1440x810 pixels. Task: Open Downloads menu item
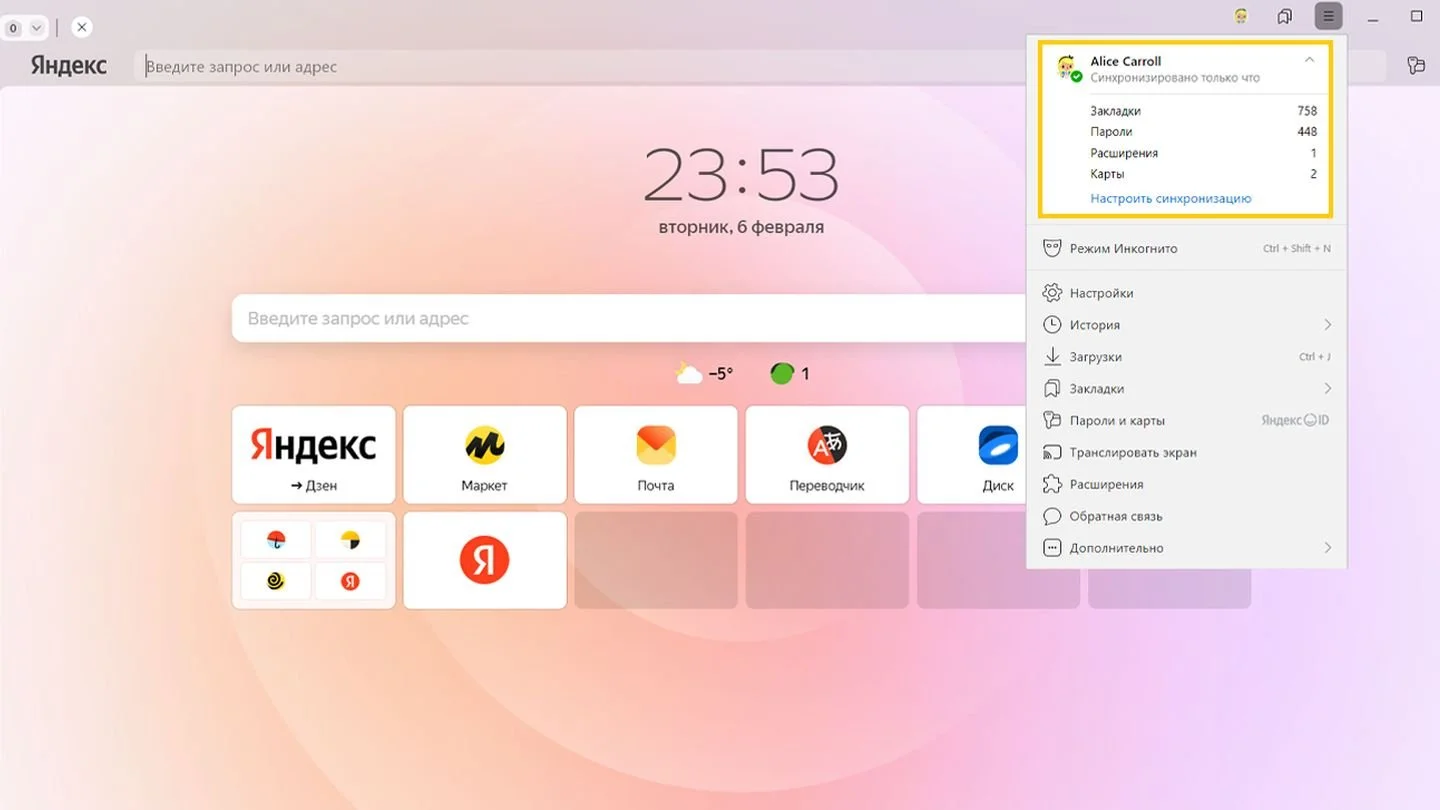pos(1187,357)
